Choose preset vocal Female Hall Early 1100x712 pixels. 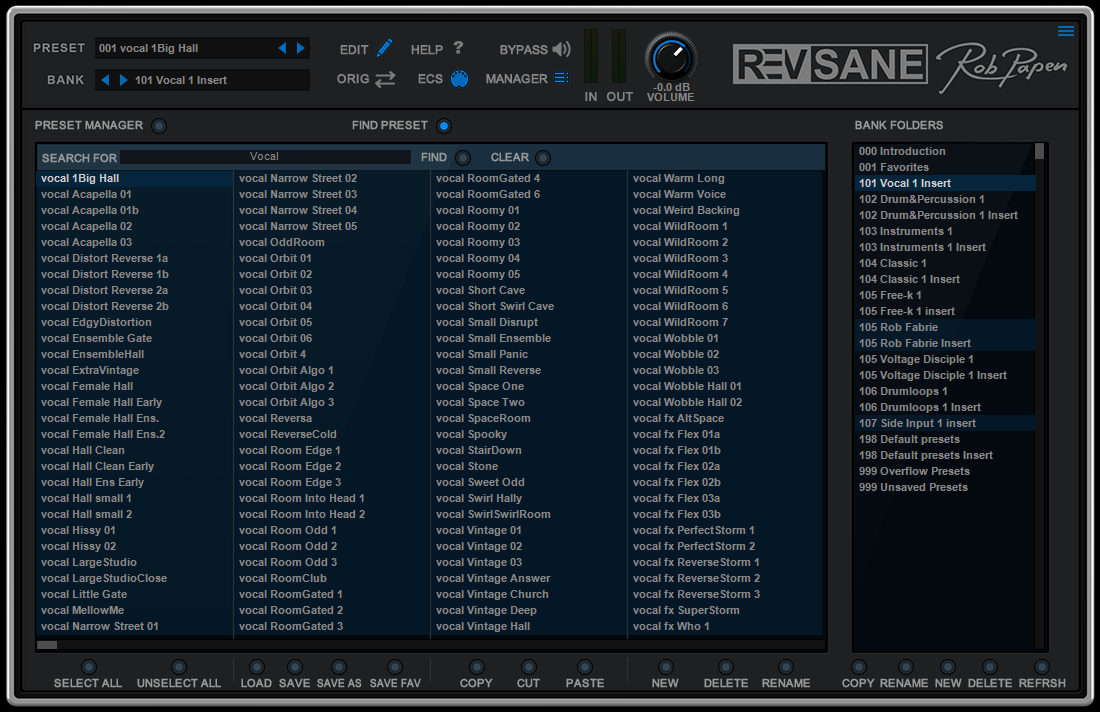tap(135, 402)
